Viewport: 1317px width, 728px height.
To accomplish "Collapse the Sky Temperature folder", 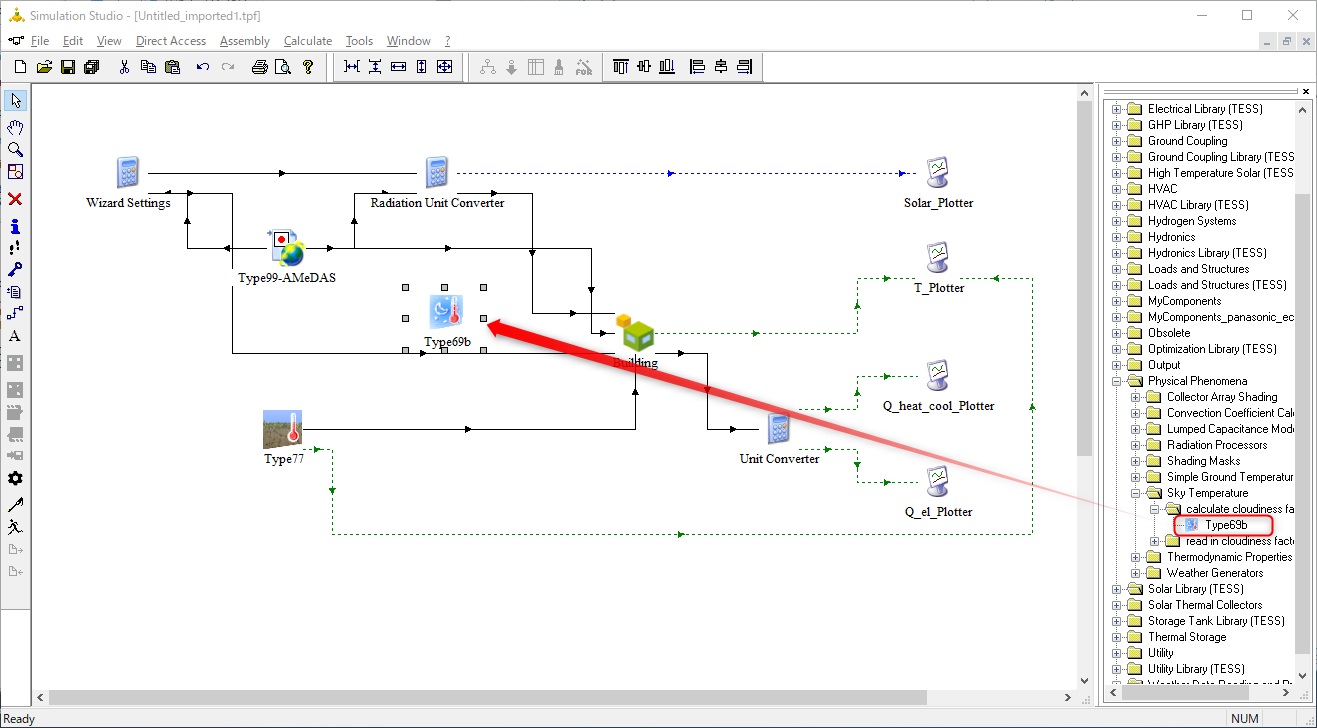I will coord(1136,493).
